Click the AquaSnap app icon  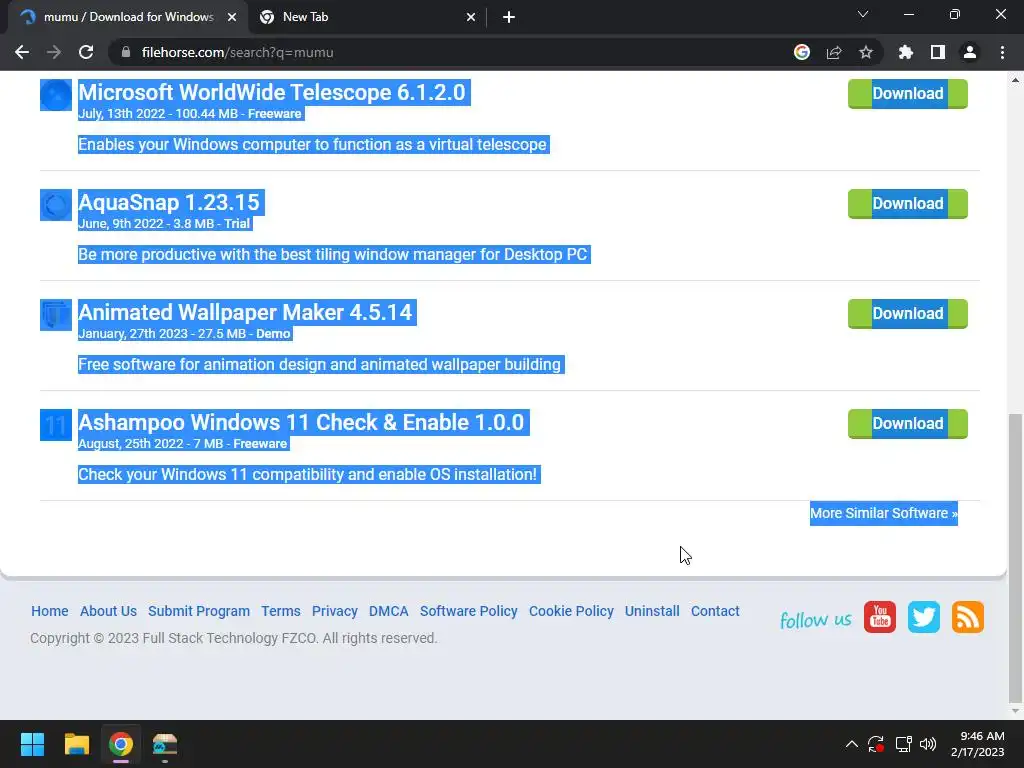pyautogui.click(x=56, y=205)
